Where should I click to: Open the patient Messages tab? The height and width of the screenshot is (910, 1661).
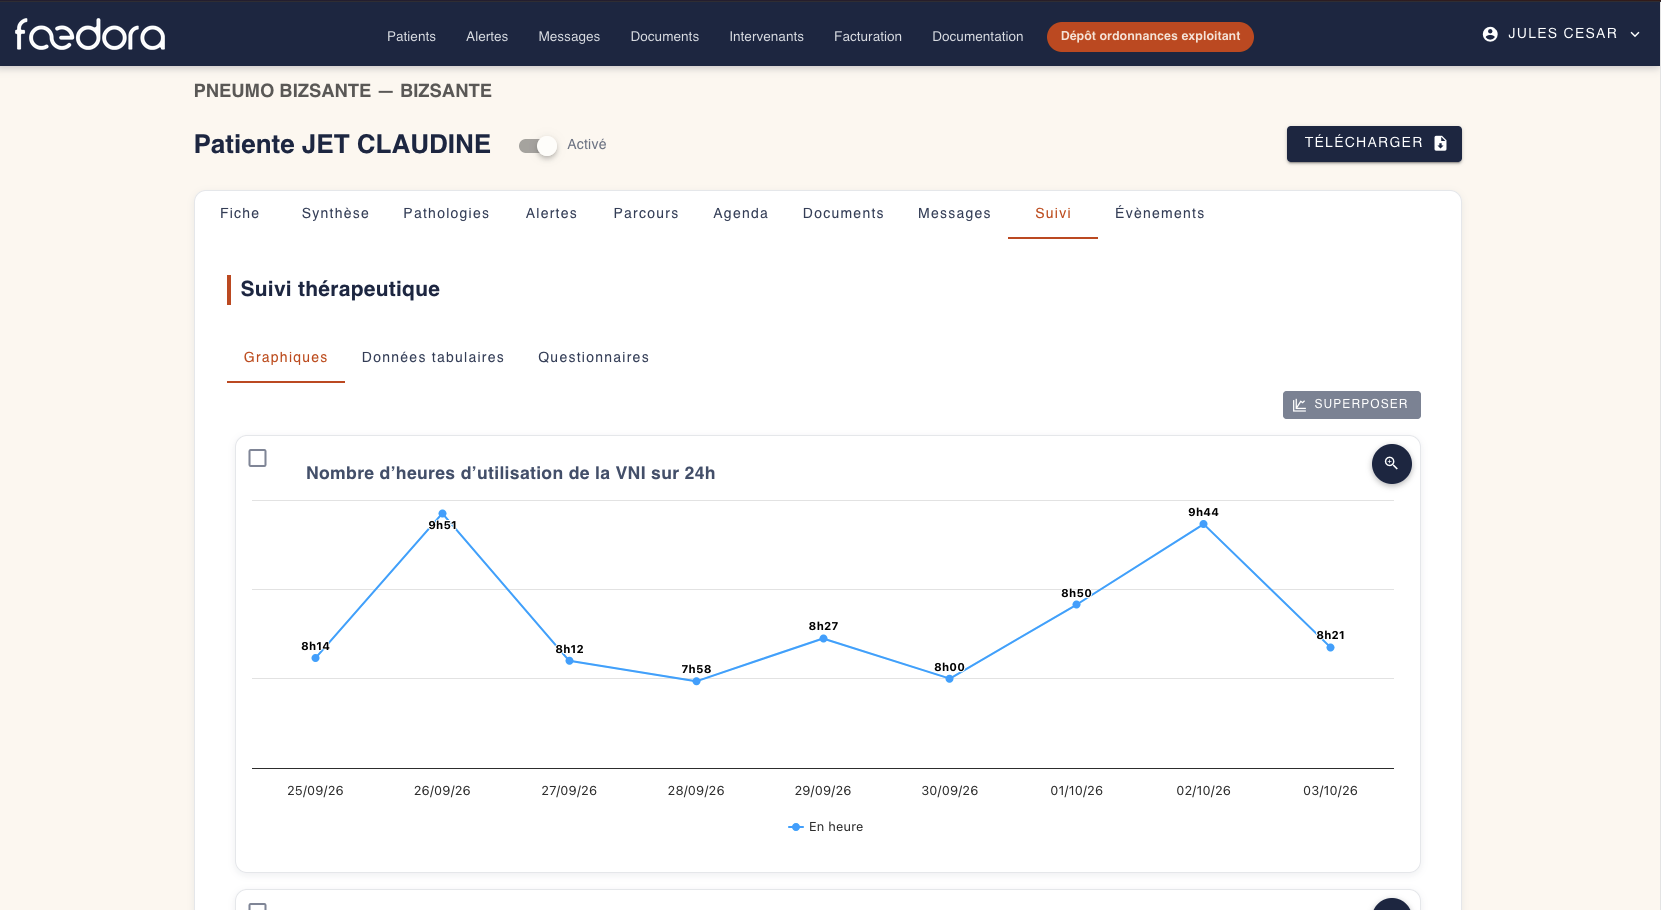point(954,214)
